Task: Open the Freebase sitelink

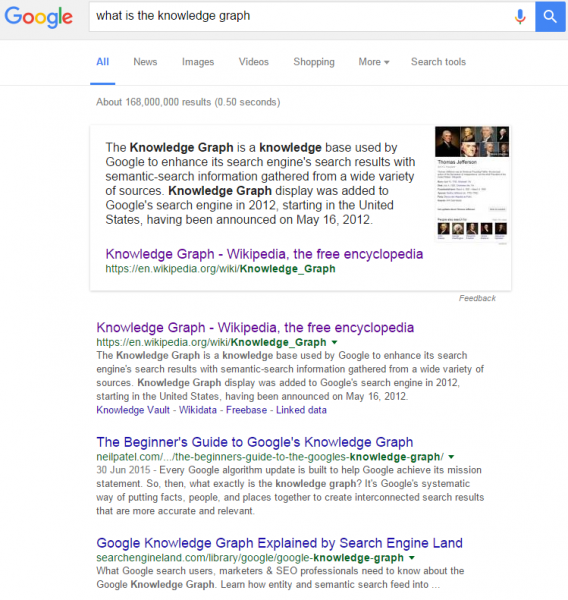Action: 246,410
